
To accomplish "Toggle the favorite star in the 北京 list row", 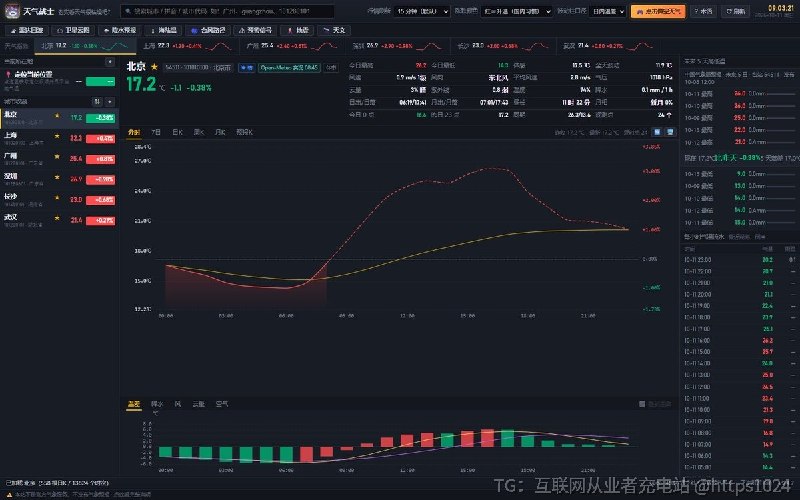I will (57, 116).
